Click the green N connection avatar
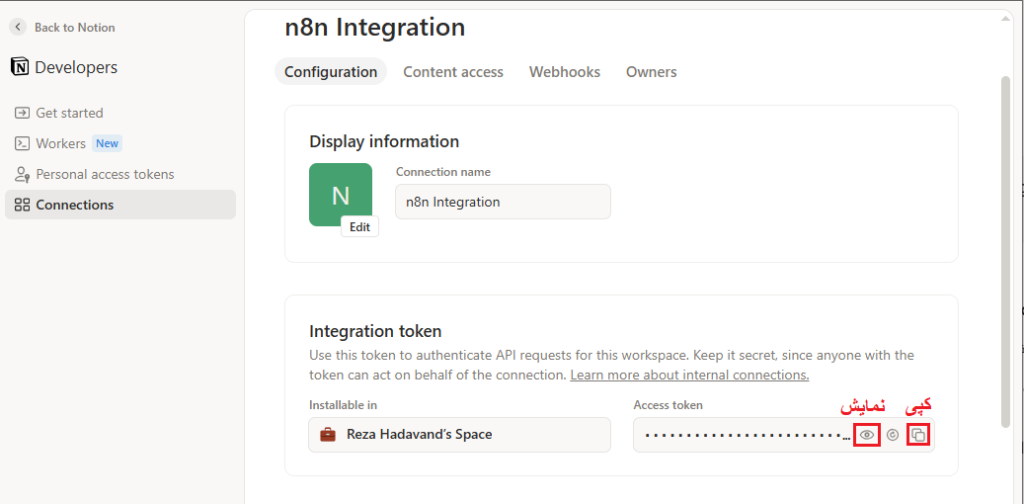The width and height of the screenshot is (1024, 504). tap(340, 195)
